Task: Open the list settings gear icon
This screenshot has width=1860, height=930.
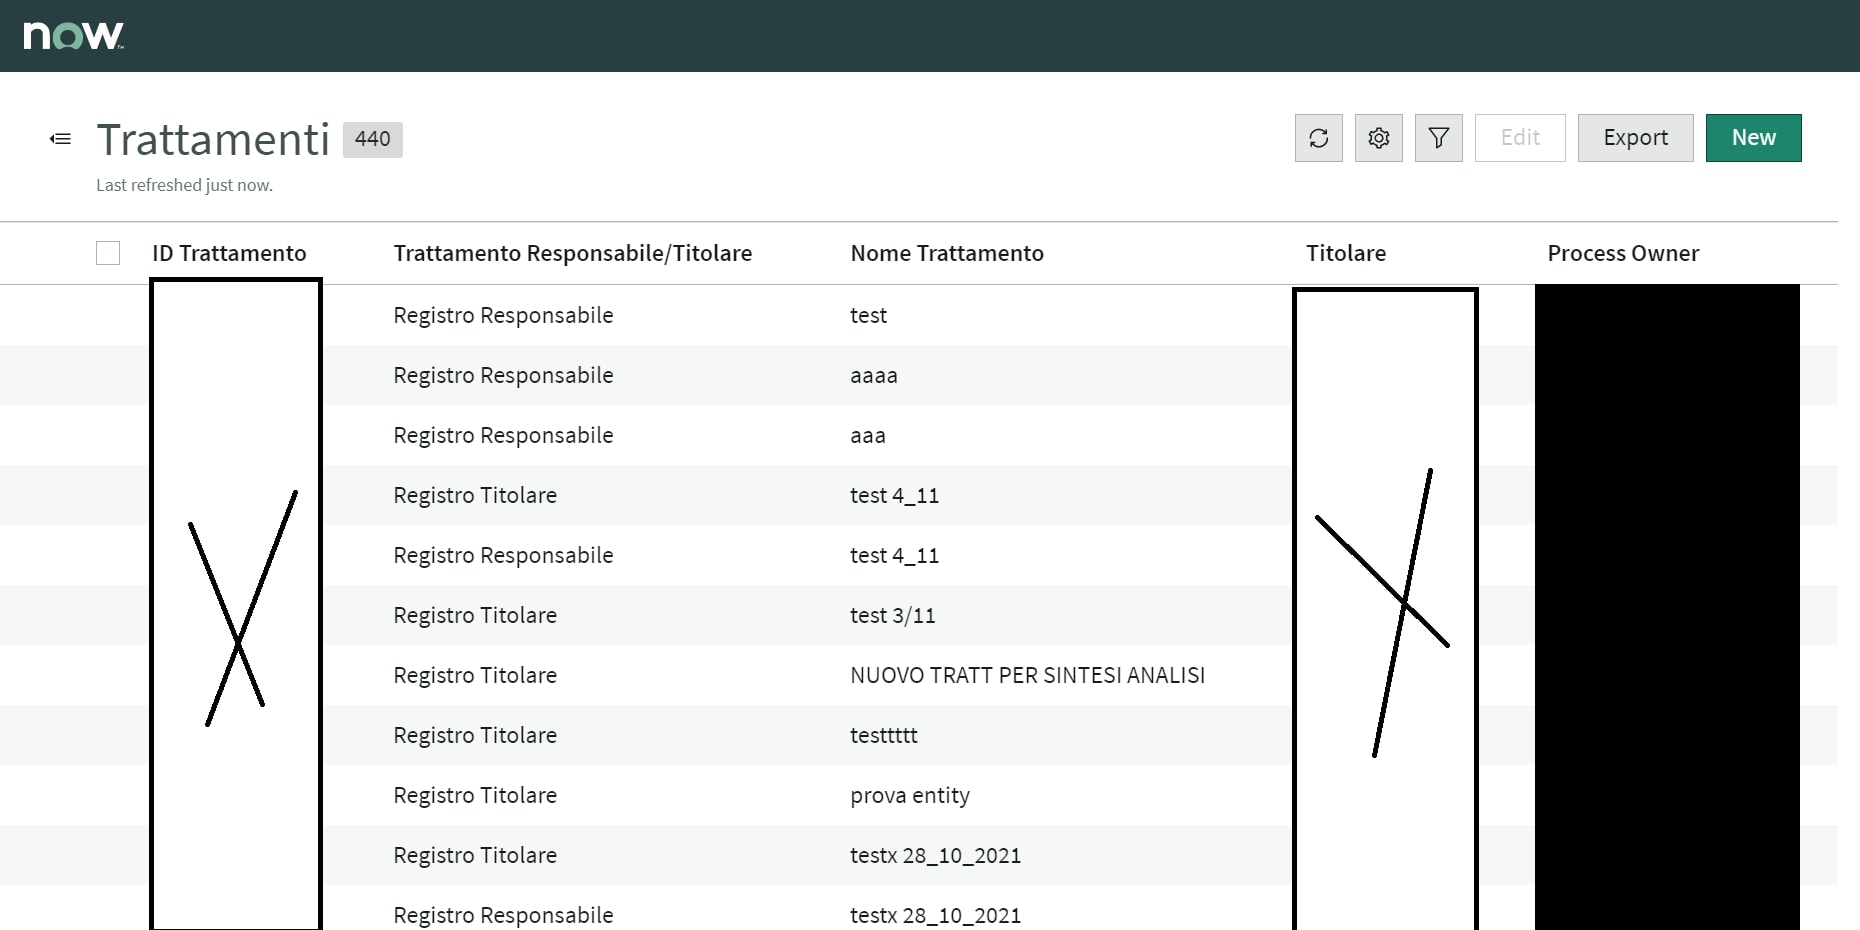Action: [x=1378, y=138]
